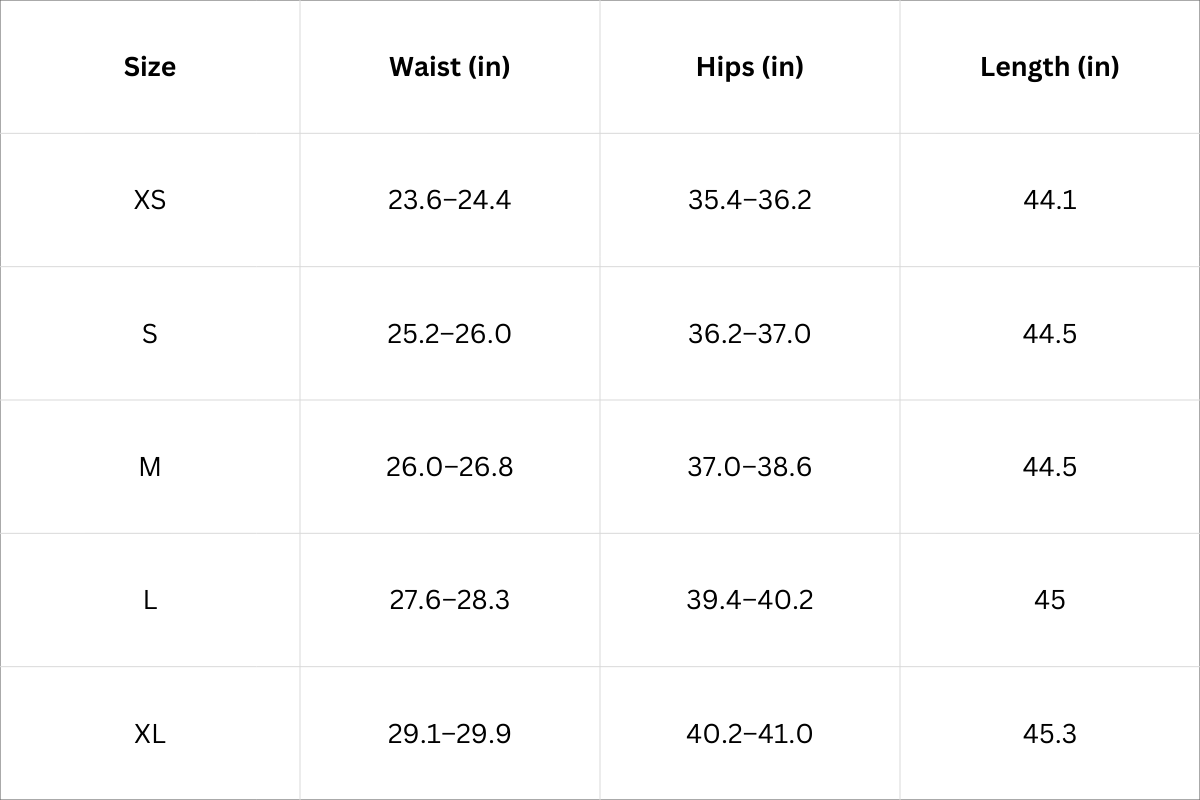This screenshot has width=1200, height=800.
Task: Click the hips range 37.0–38.6
Action: point(750,467)
